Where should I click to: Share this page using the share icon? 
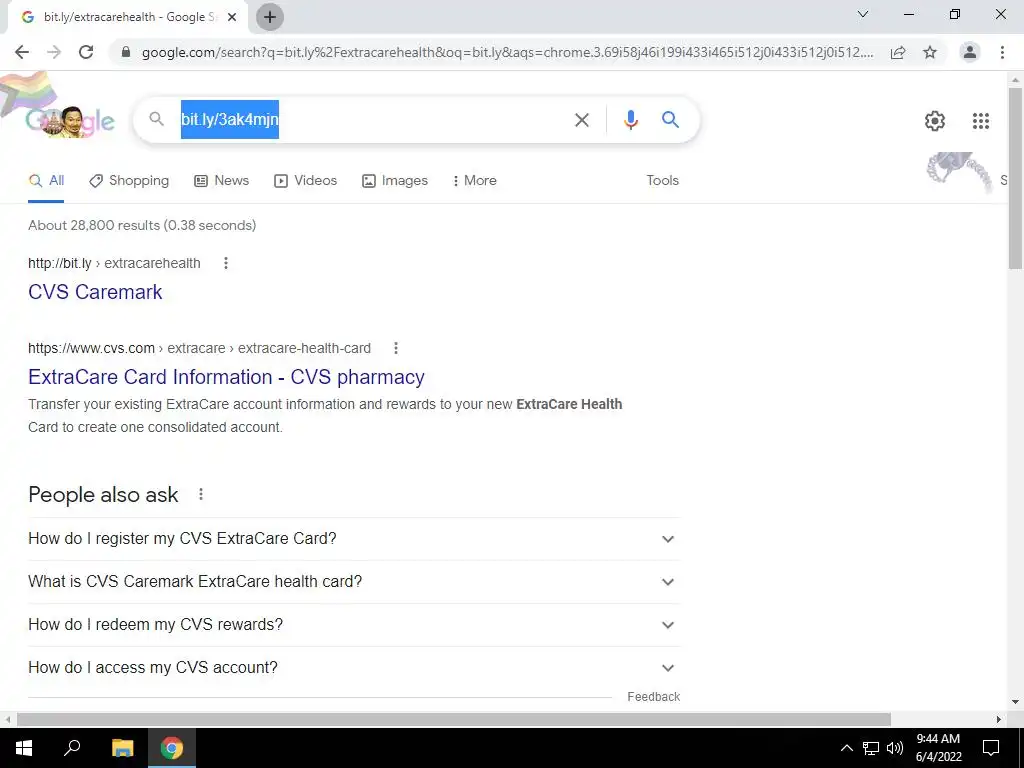[x=898, y=52]
